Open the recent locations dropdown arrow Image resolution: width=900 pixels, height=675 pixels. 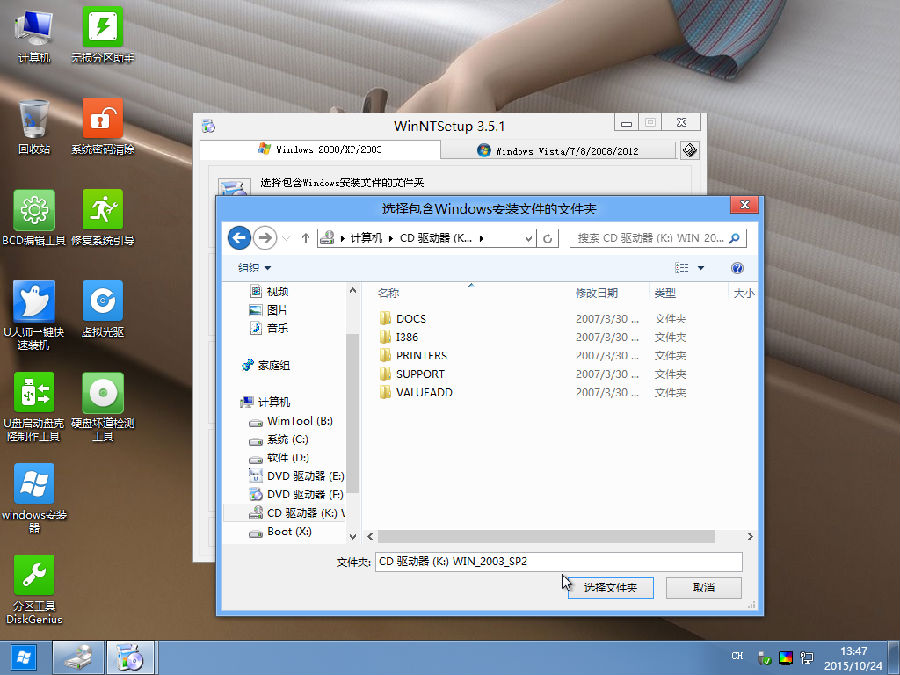[x=286, y=238]
